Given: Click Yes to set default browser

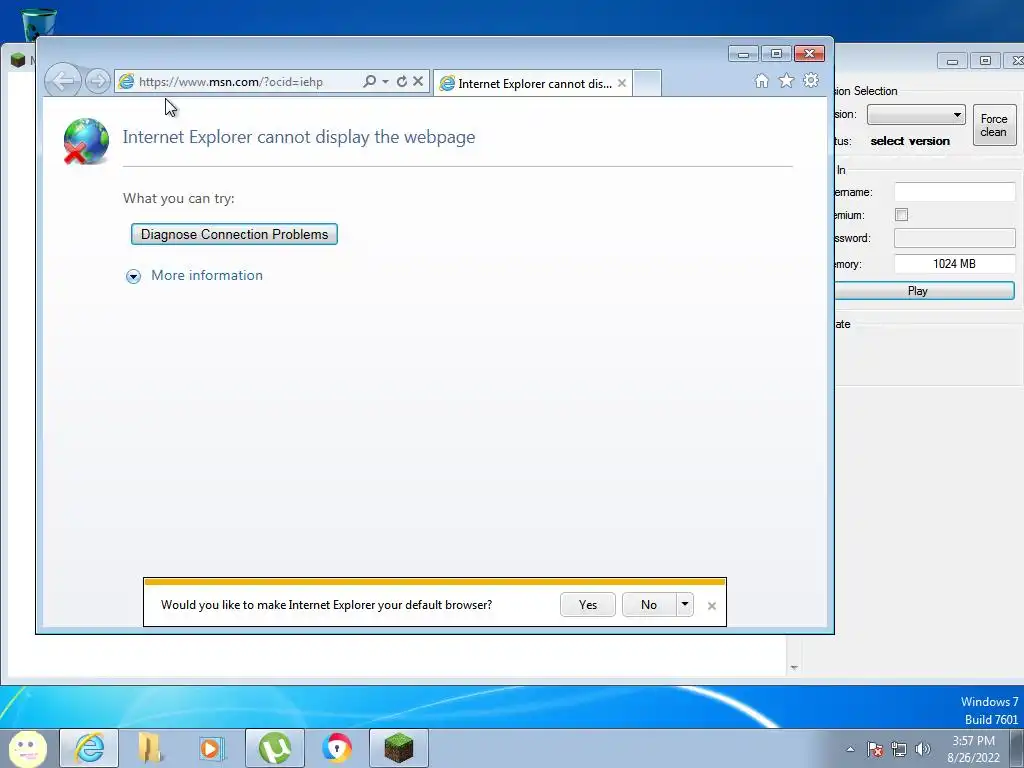Looking at the screenshot, I should click(x=588, y=605).
